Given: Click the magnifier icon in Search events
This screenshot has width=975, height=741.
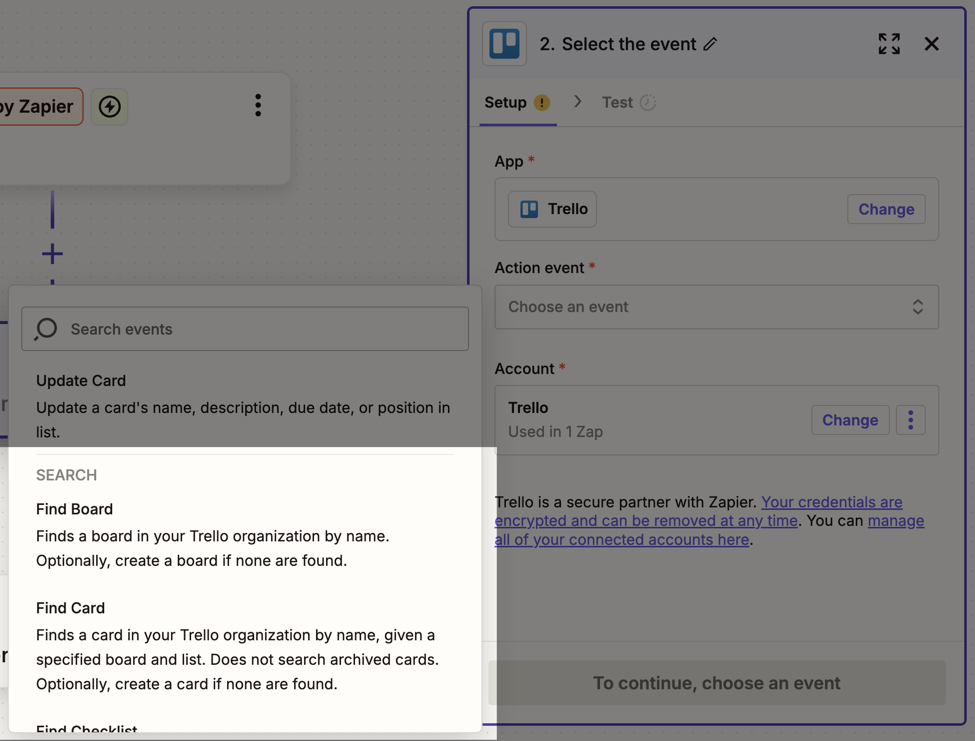Looking at the screenshot, I should pos(45,329).
